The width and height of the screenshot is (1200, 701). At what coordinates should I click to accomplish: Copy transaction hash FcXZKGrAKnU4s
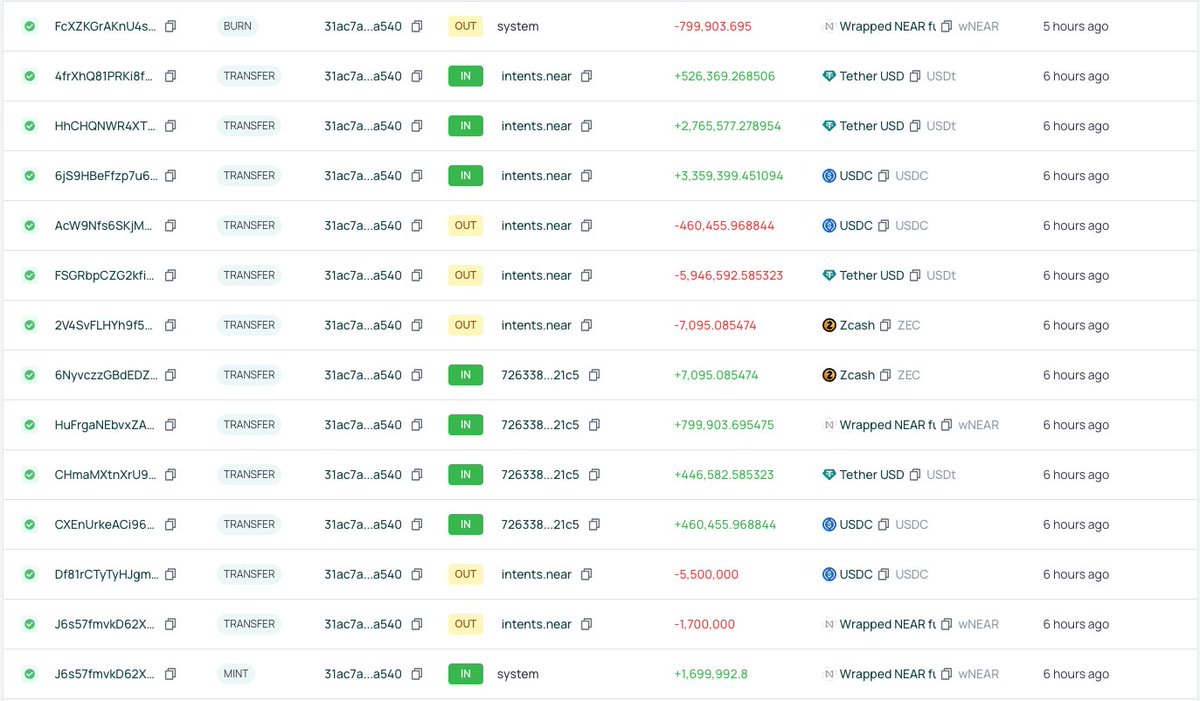171,26
